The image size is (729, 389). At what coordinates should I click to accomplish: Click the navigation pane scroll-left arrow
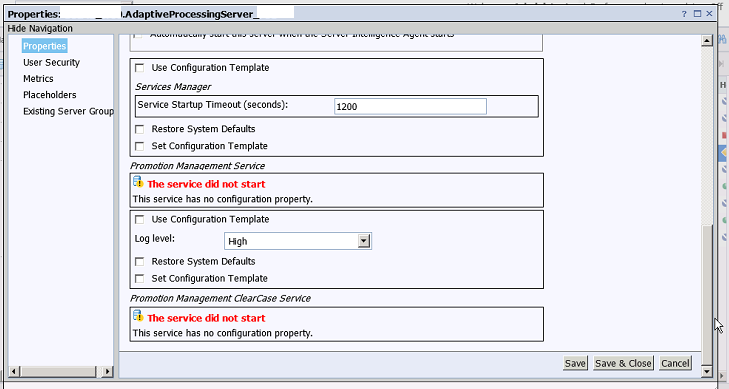[14, 371]
